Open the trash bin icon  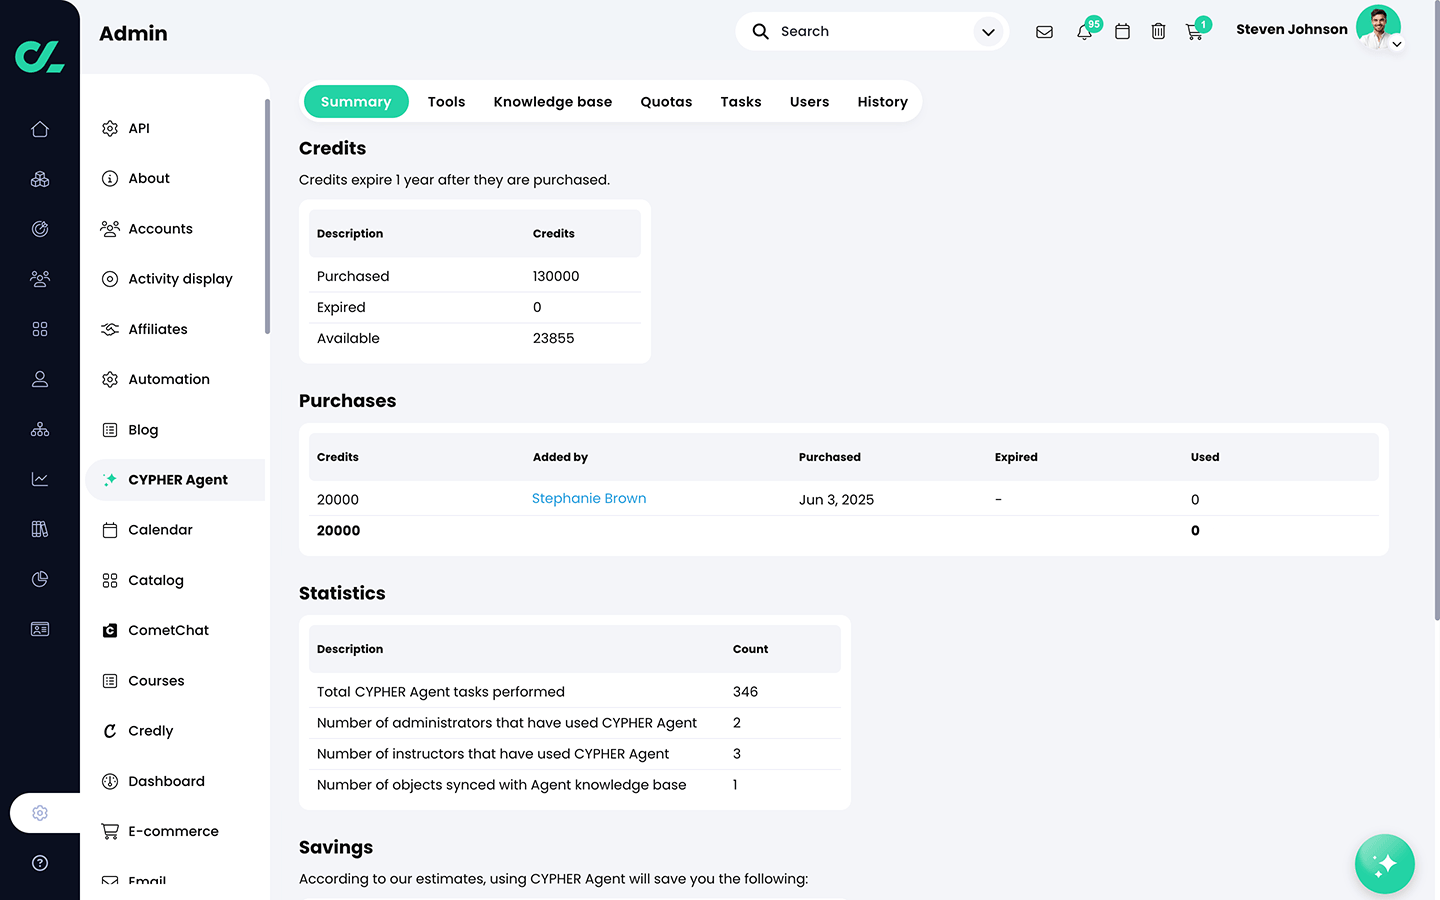click(x=1158, y=32)
